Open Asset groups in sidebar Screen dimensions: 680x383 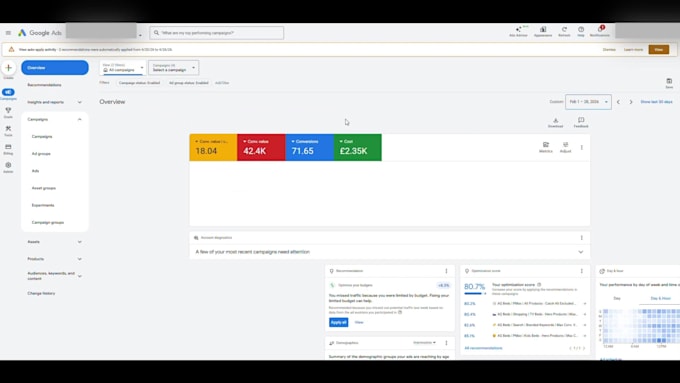[x=44, y=188]
